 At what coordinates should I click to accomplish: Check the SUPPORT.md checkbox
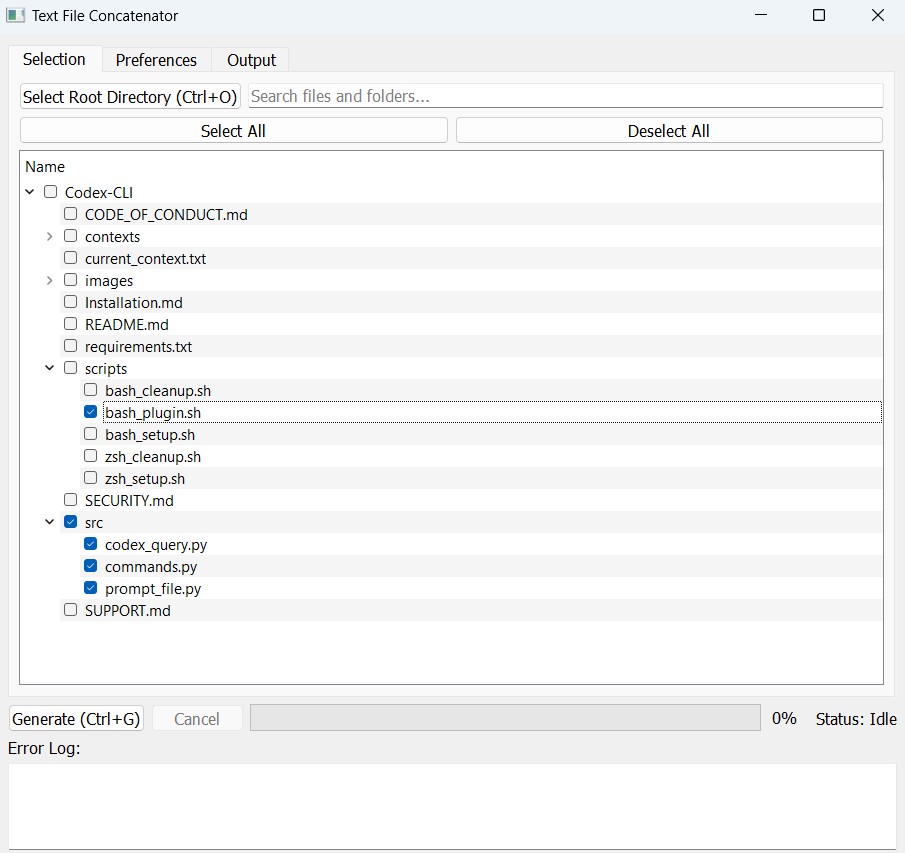click(x=70, y=610)
